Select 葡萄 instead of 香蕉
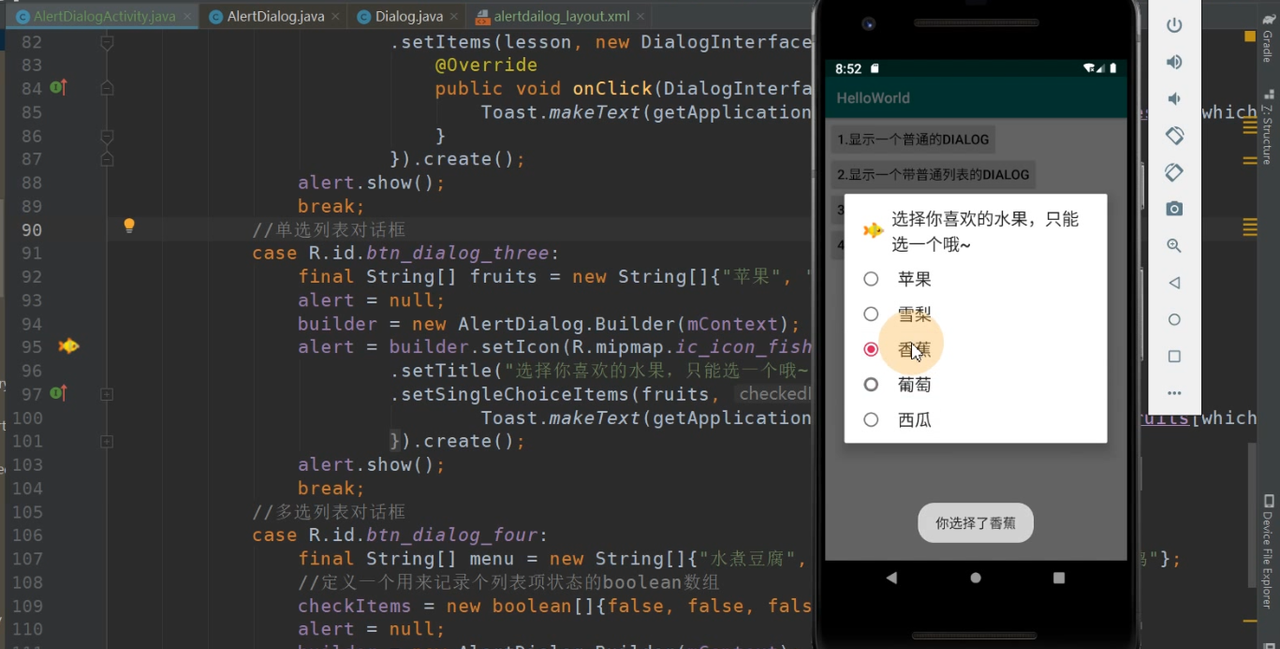The image size is (1280, 649). 871,384
